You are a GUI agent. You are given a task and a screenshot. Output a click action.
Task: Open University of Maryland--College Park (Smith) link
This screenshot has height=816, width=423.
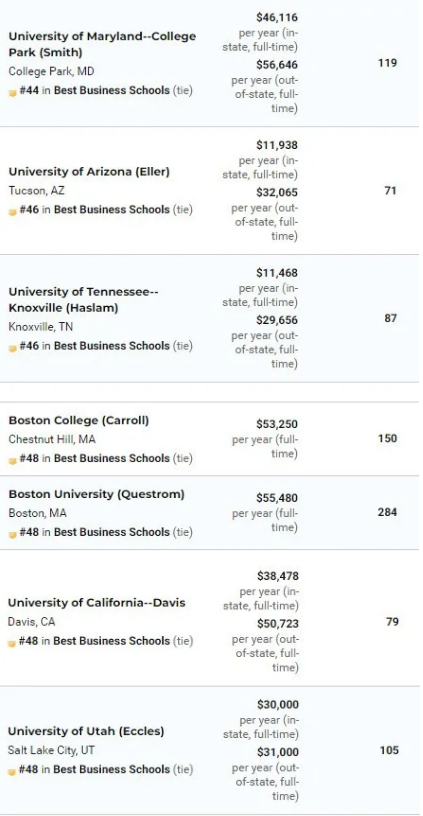pyautogui.click(x=102, y=44)
